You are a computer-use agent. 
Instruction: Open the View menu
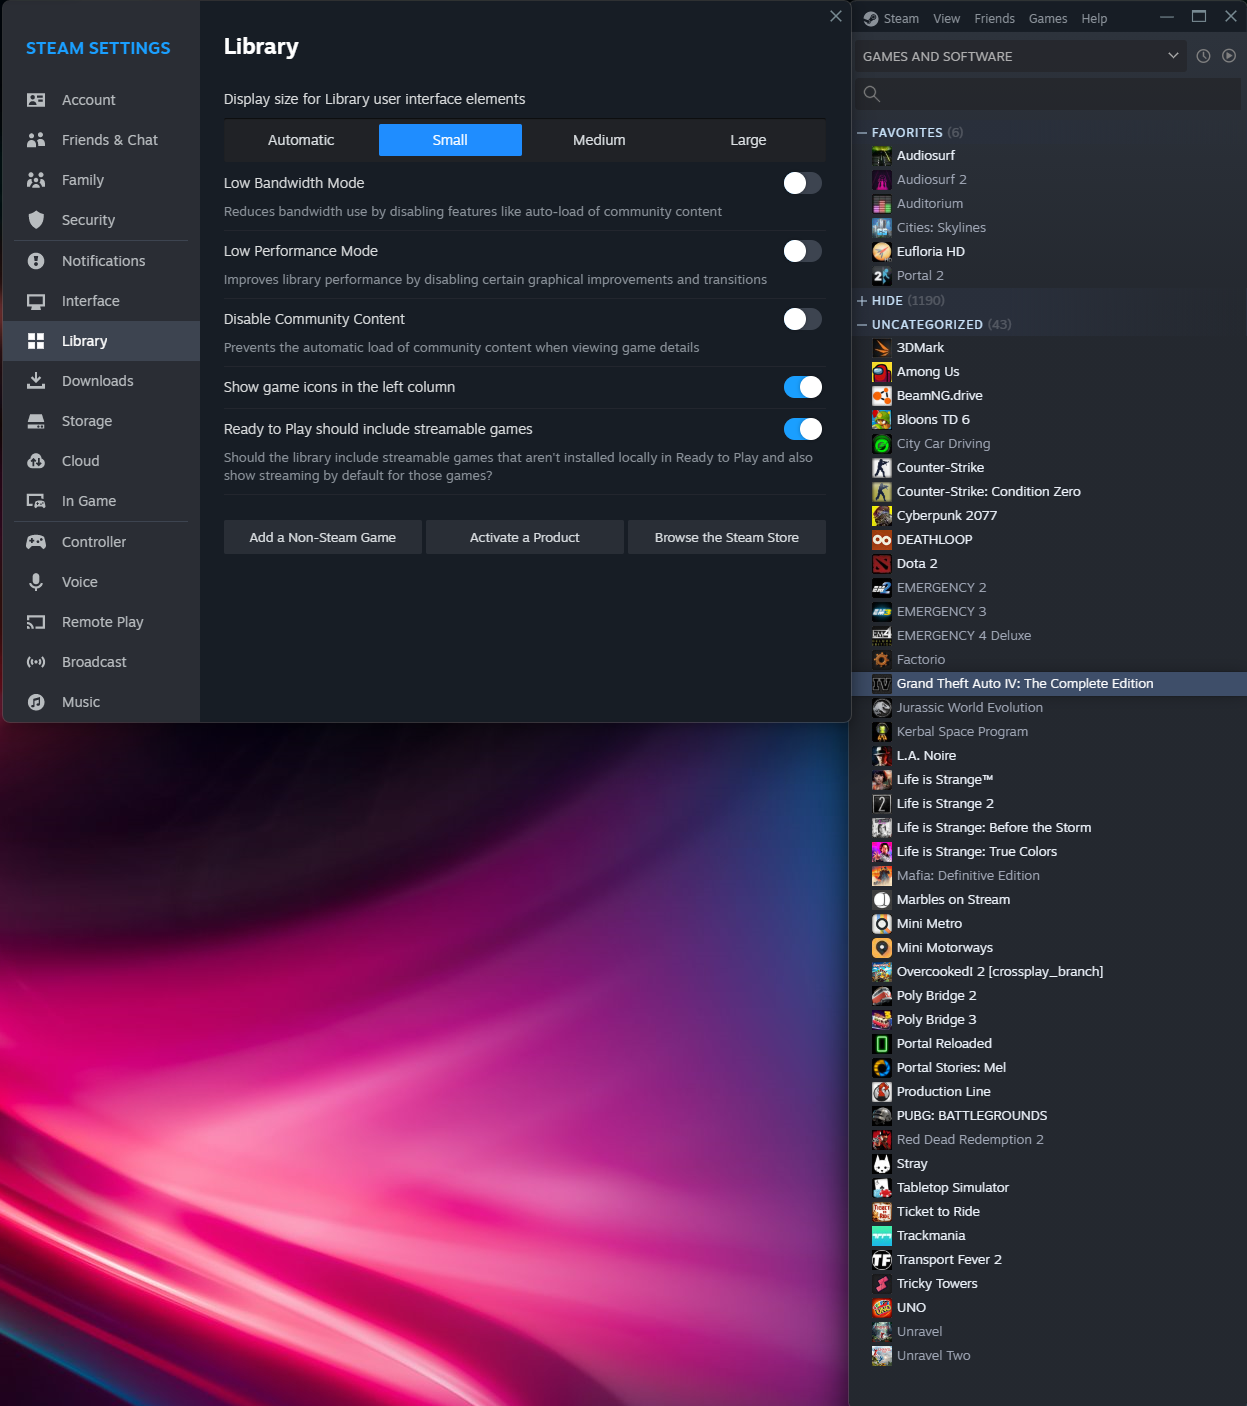click(x=946, y=19)
